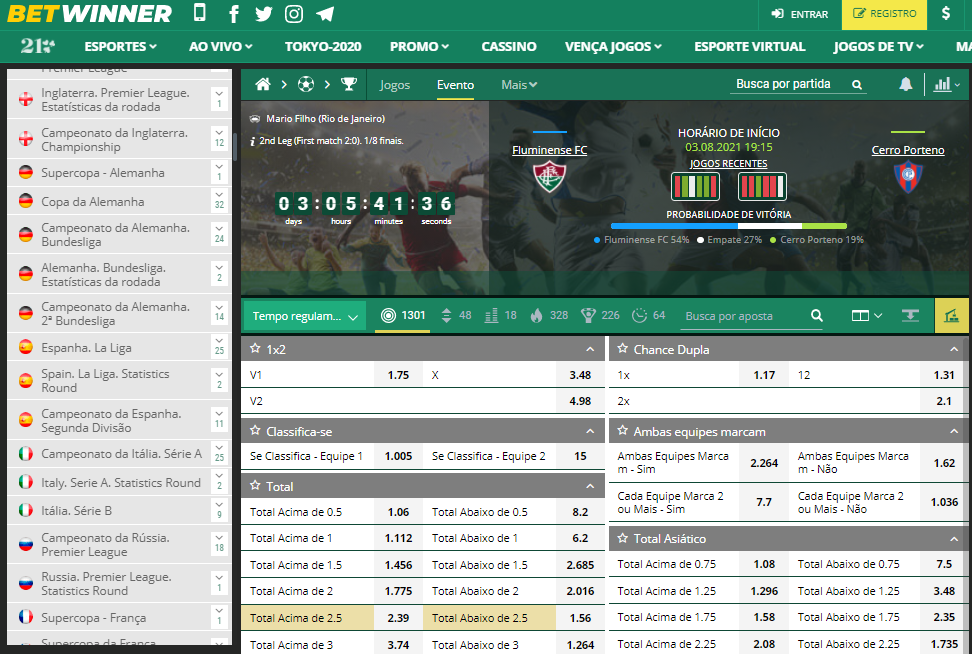Click the bet search magnifier icon
The height and width of the screenshot is (654, 972).
pos(817,316)
